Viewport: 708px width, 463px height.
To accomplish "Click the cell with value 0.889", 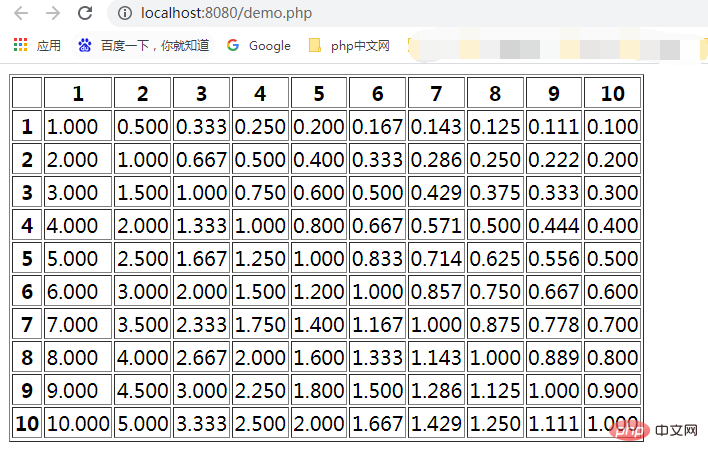I will coord(554,357).
